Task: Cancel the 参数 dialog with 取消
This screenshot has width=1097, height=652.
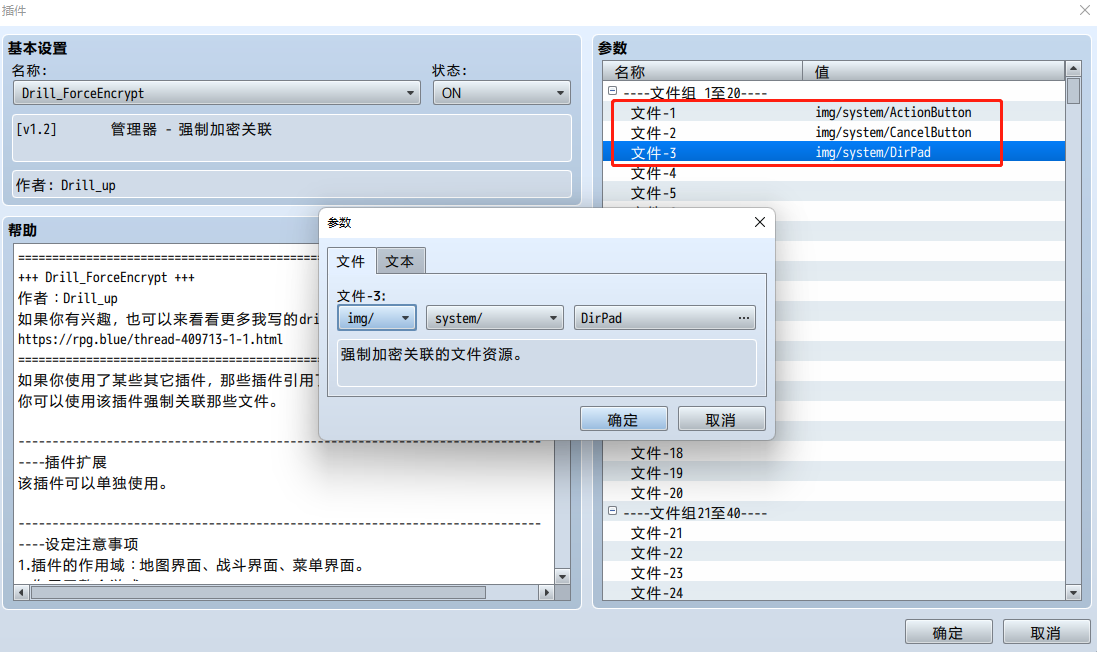Action: pos(721,419)
